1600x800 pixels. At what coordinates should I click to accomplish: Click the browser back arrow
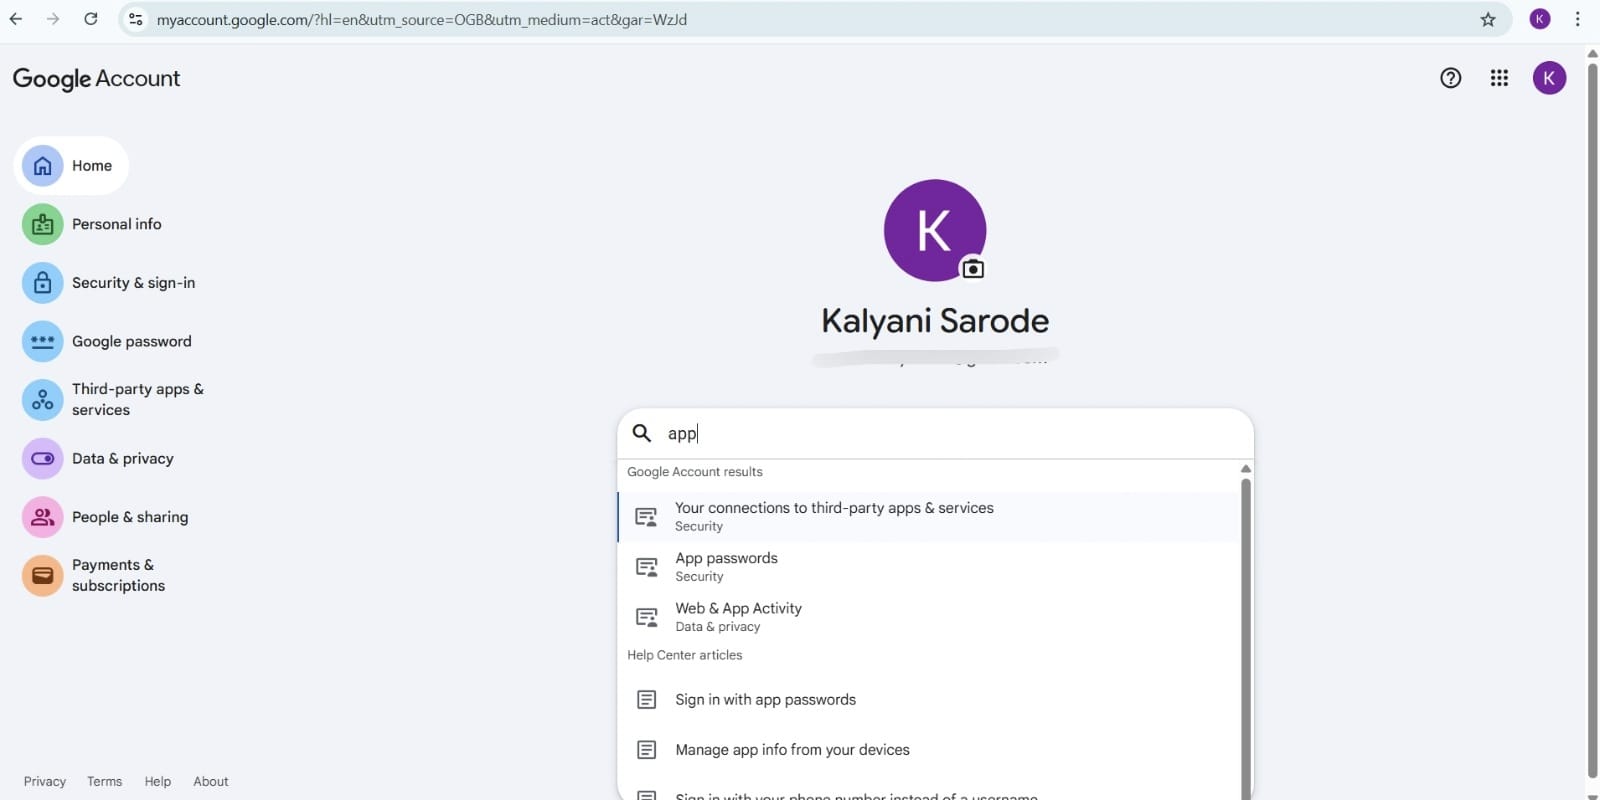point(16,19)
